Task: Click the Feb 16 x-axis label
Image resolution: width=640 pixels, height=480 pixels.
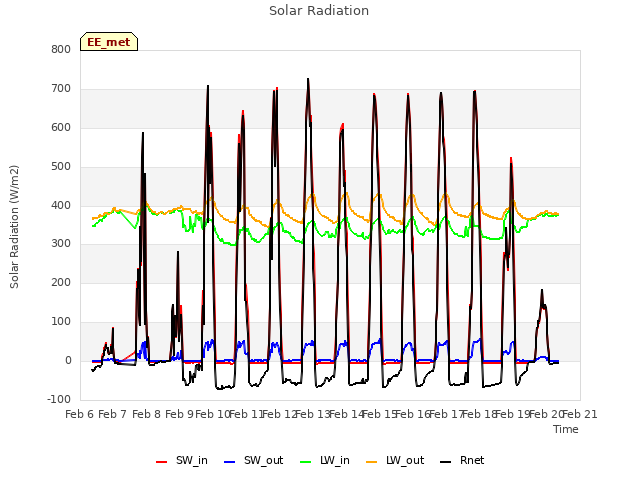Action: click(x=413, y=415)
